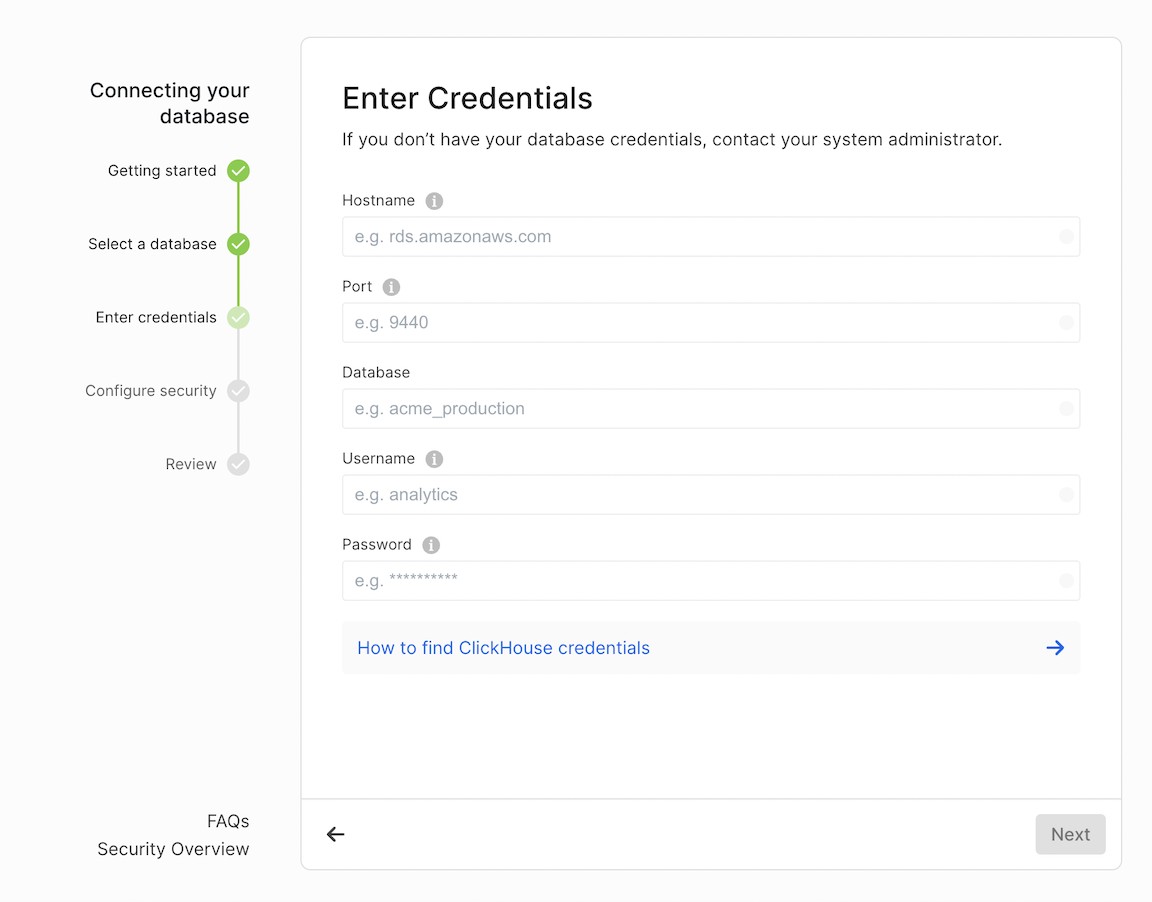Click the Enter credentials step circle
This screenshot has width=1152, height=902.
click(238, 318)
